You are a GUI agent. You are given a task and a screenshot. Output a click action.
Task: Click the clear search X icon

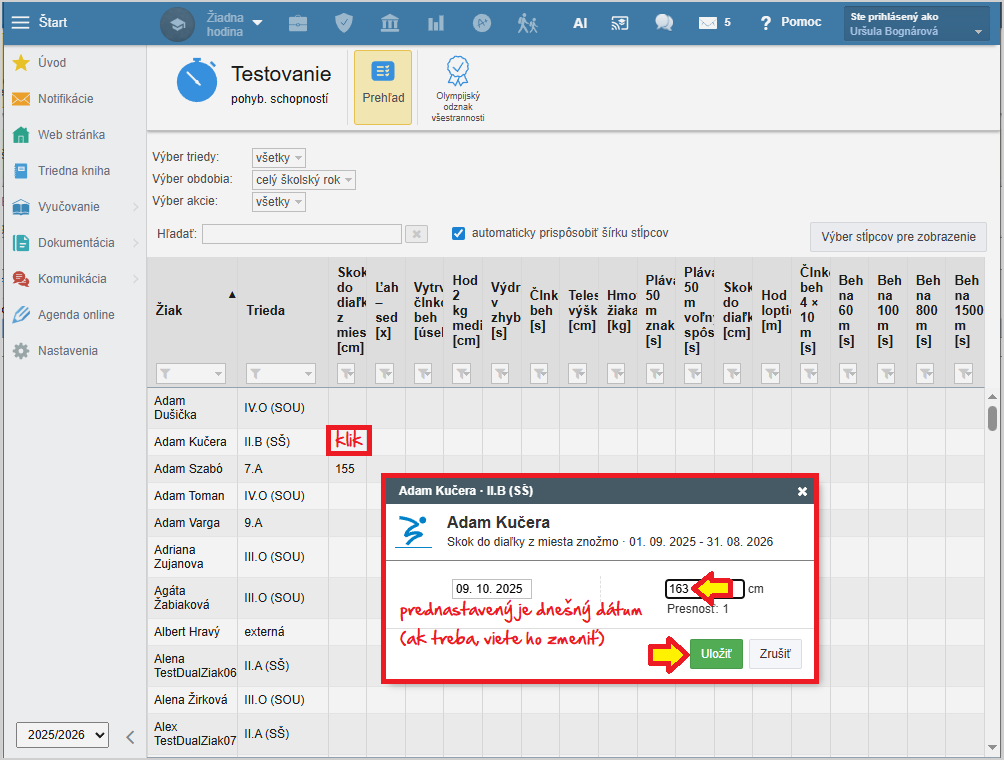tap(416, 234)
